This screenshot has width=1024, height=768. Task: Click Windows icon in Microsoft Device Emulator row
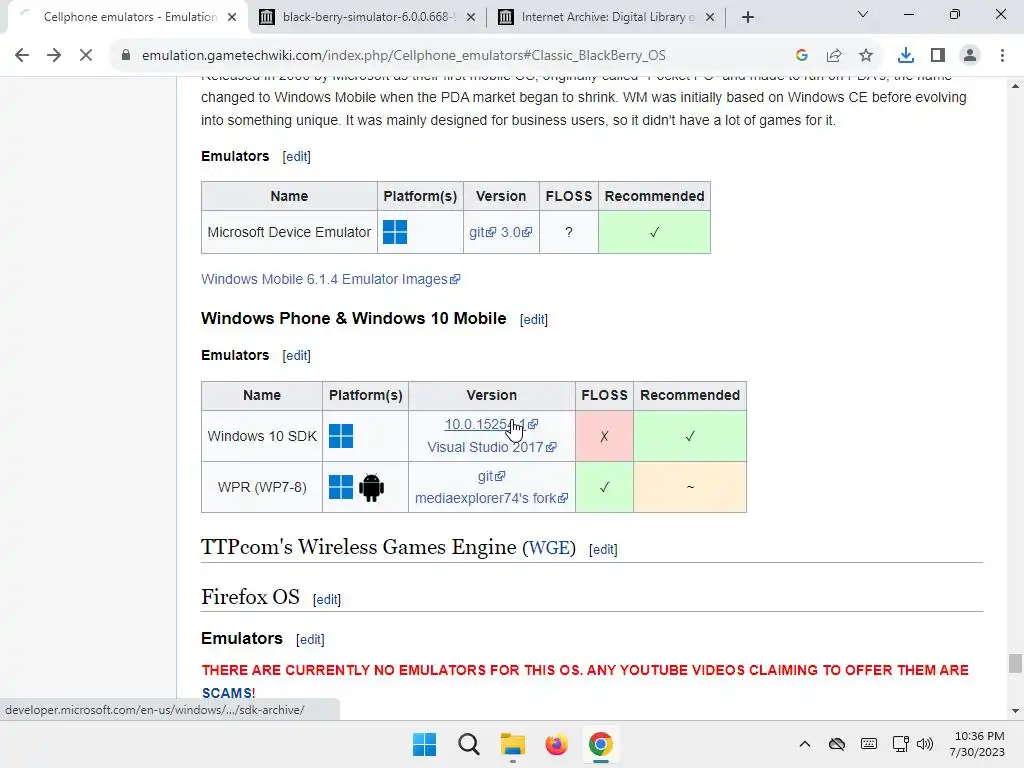(x=394, y=232)
